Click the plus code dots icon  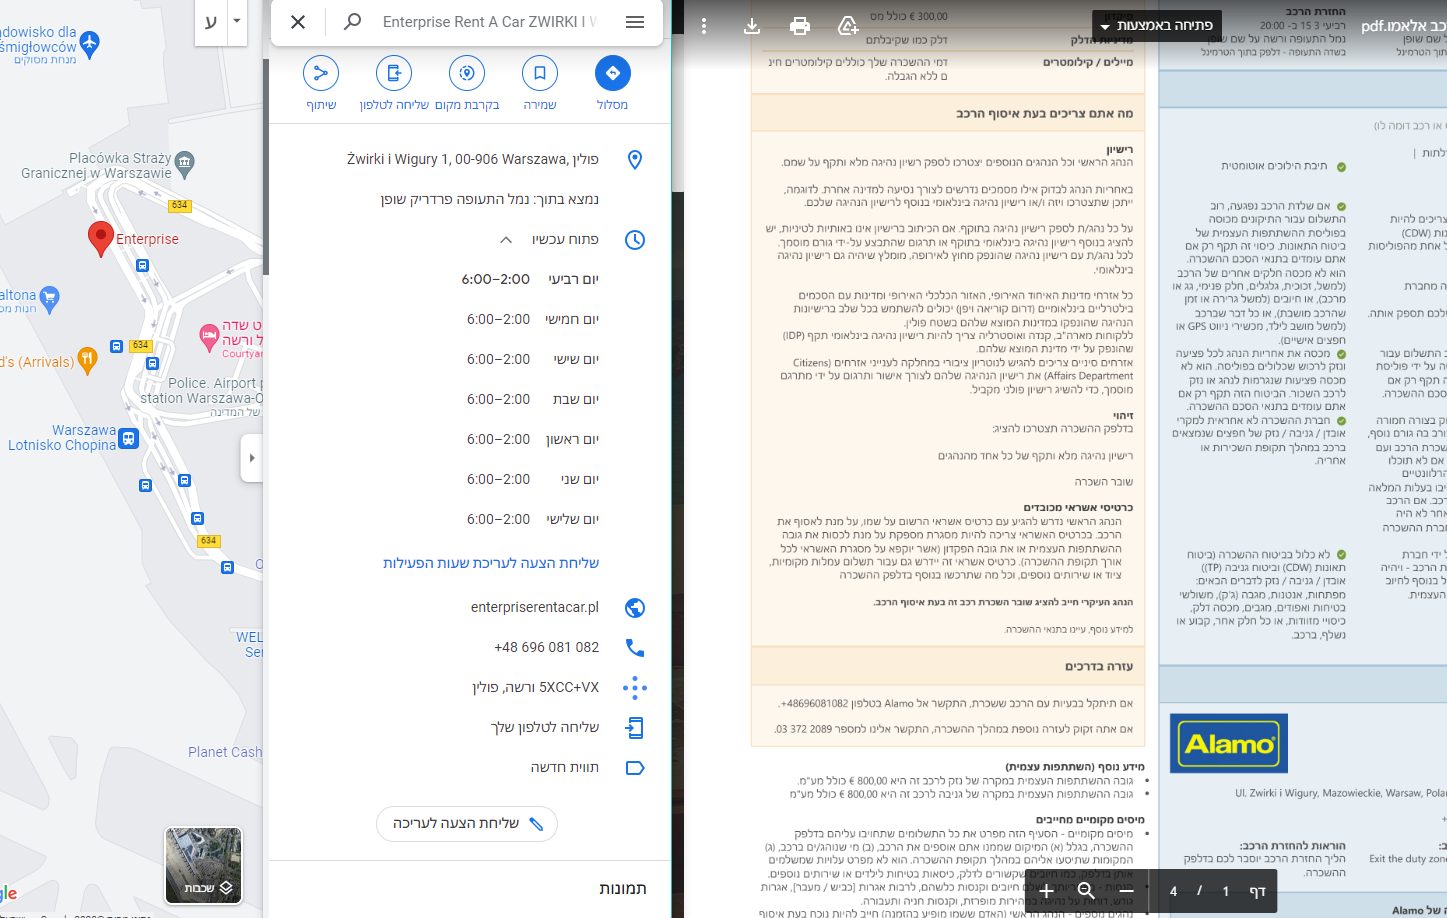click(634, 688)
